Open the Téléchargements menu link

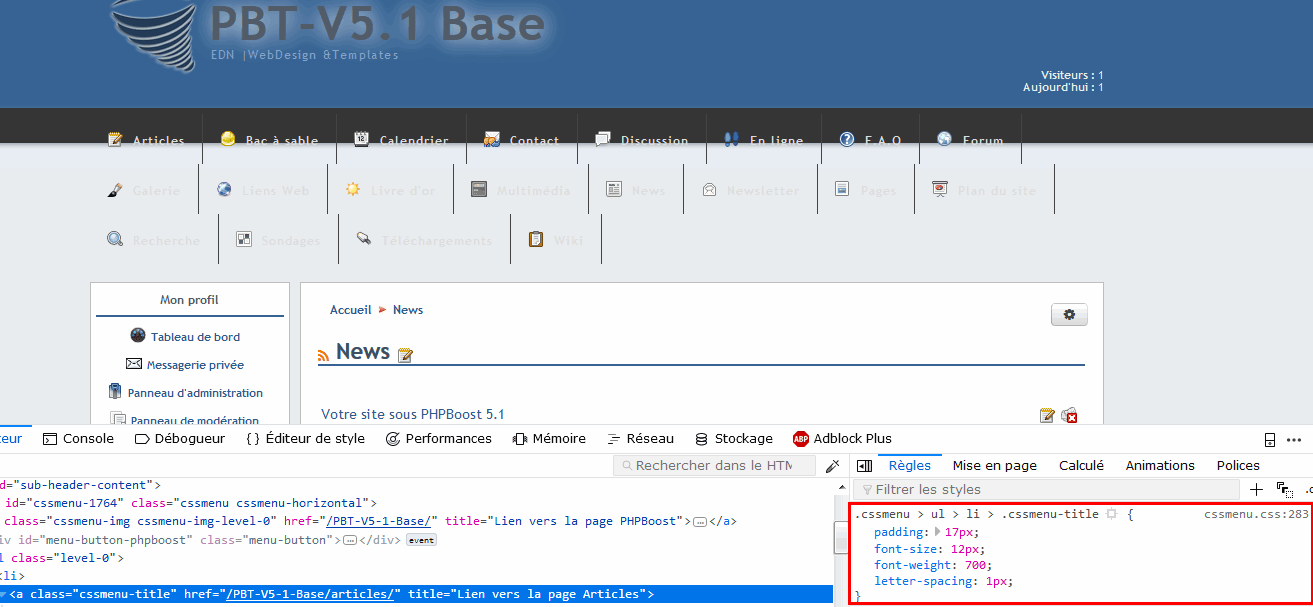click(437, 241)
